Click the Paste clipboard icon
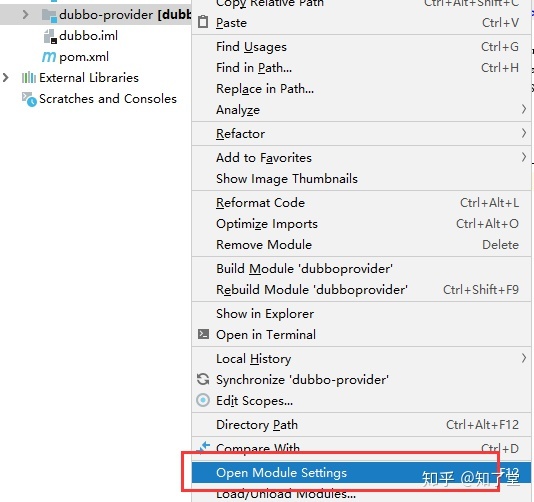This screenshot has width=534, height=502. pos(203,22)
